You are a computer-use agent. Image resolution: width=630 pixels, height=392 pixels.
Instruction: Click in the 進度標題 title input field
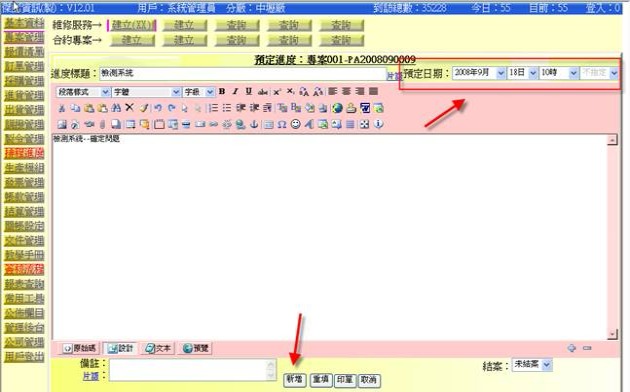pyautogui.click(x=243, y=74)
